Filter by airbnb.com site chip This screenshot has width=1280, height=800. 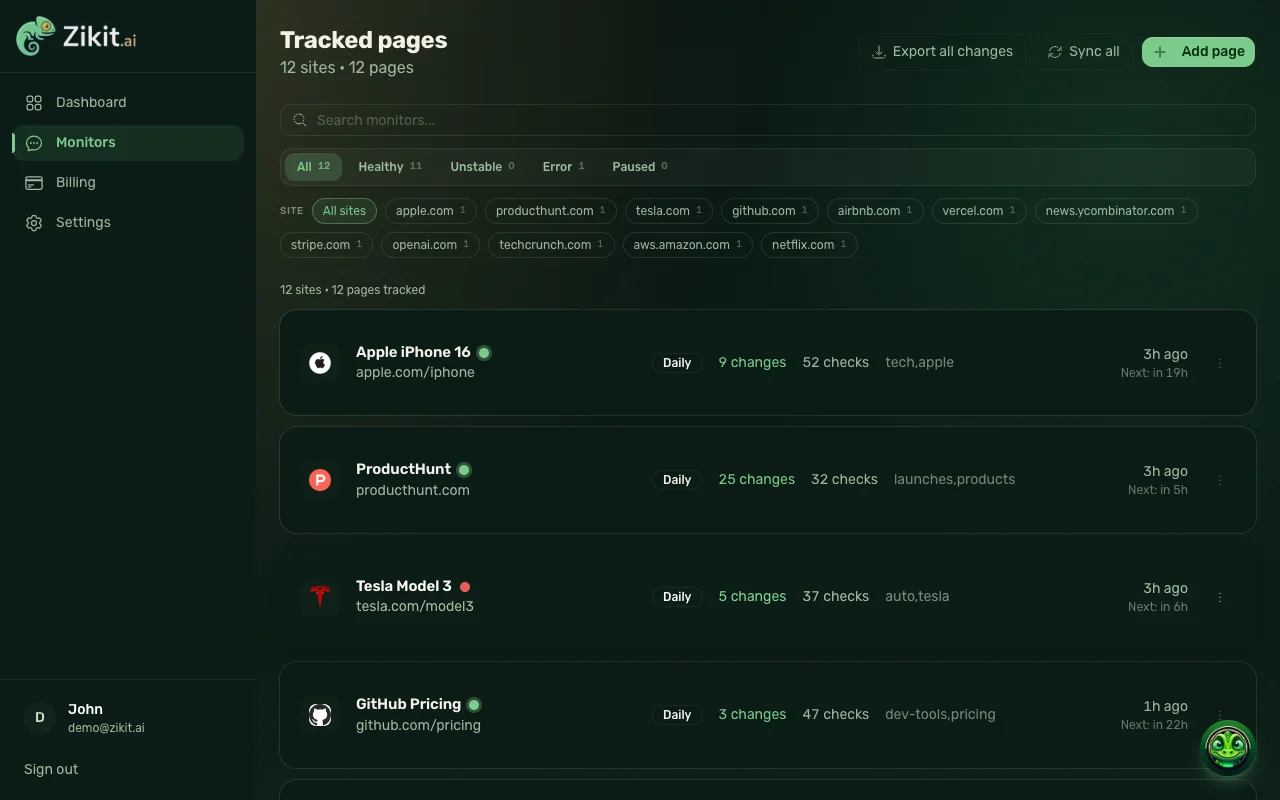click(x=875, y=211)
